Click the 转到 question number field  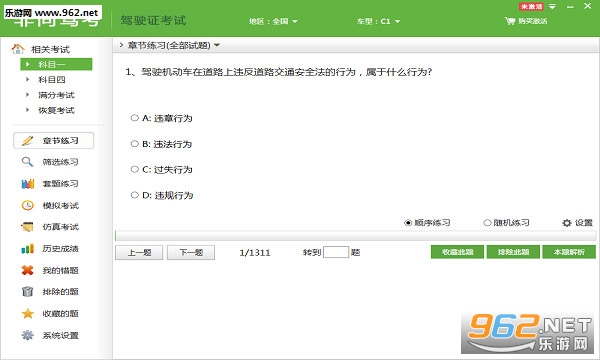tap(336, 252)
